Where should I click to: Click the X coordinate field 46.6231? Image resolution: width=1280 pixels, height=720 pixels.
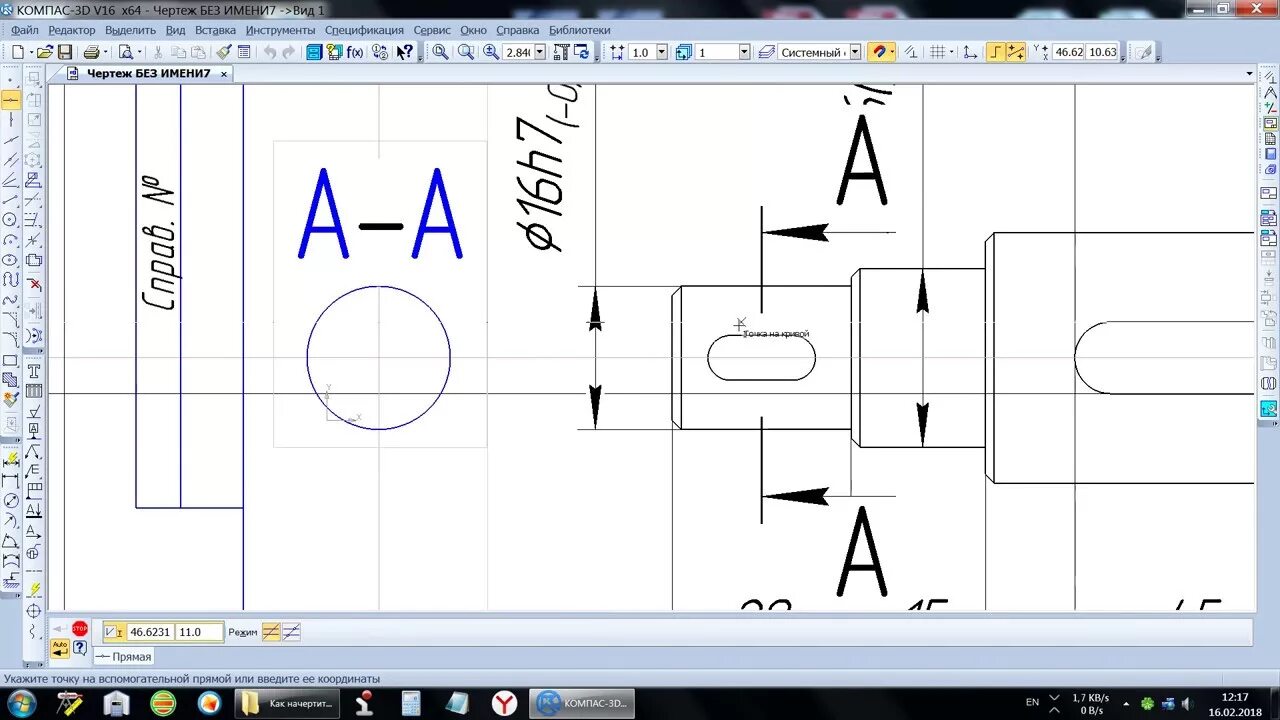point(150,632)
